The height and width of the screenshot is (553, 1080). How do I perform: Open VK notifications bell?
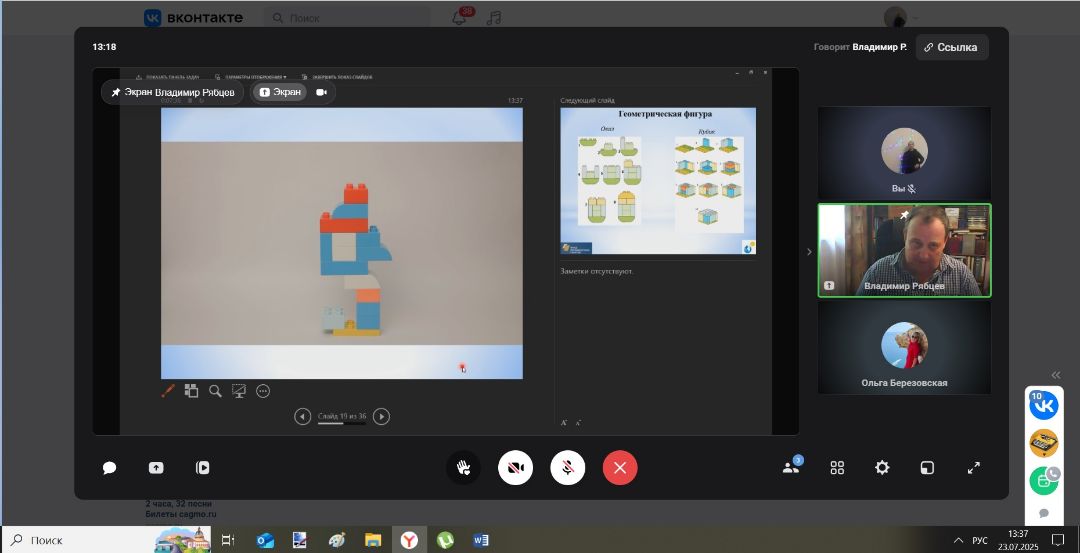click(x=459, y=19)
